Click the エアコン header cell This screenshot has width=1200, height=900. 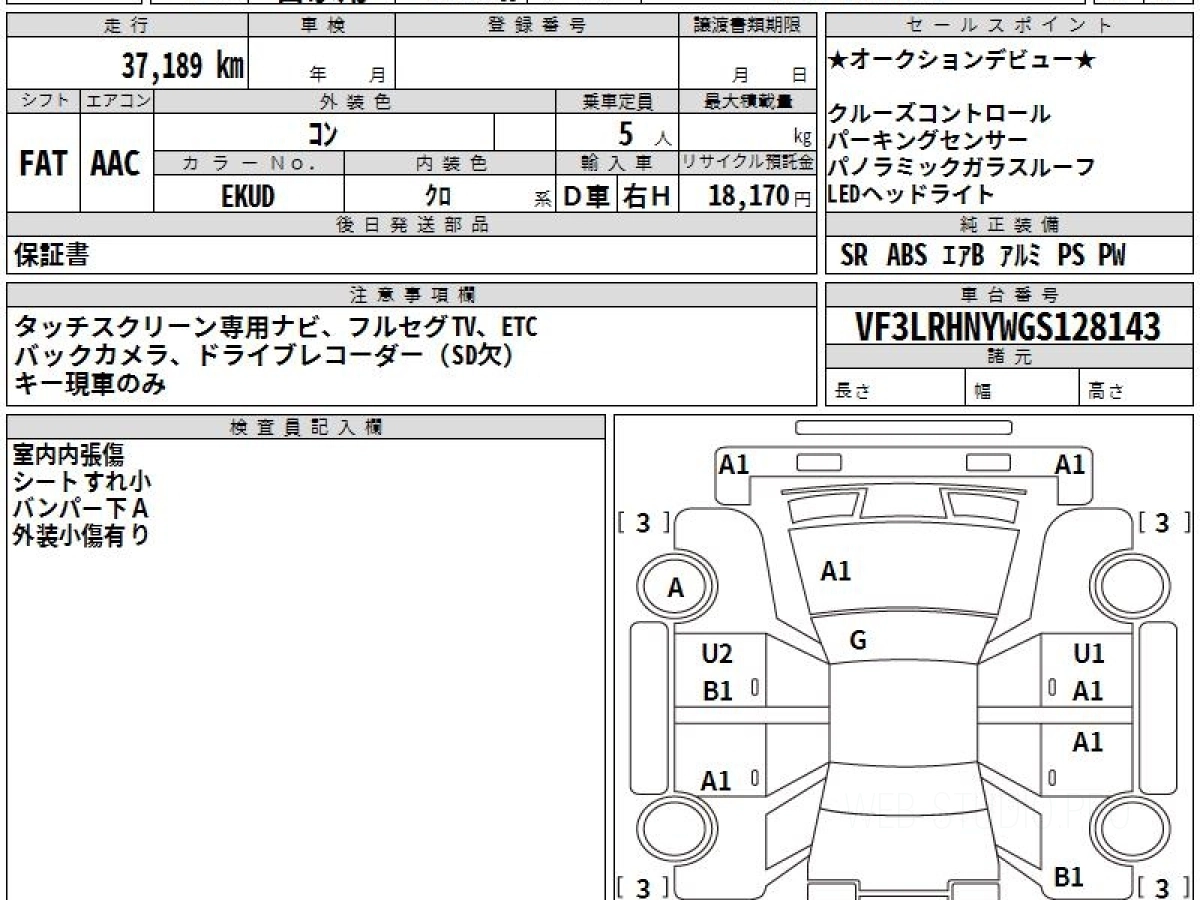pyautogui.click(x=117, y=101)
